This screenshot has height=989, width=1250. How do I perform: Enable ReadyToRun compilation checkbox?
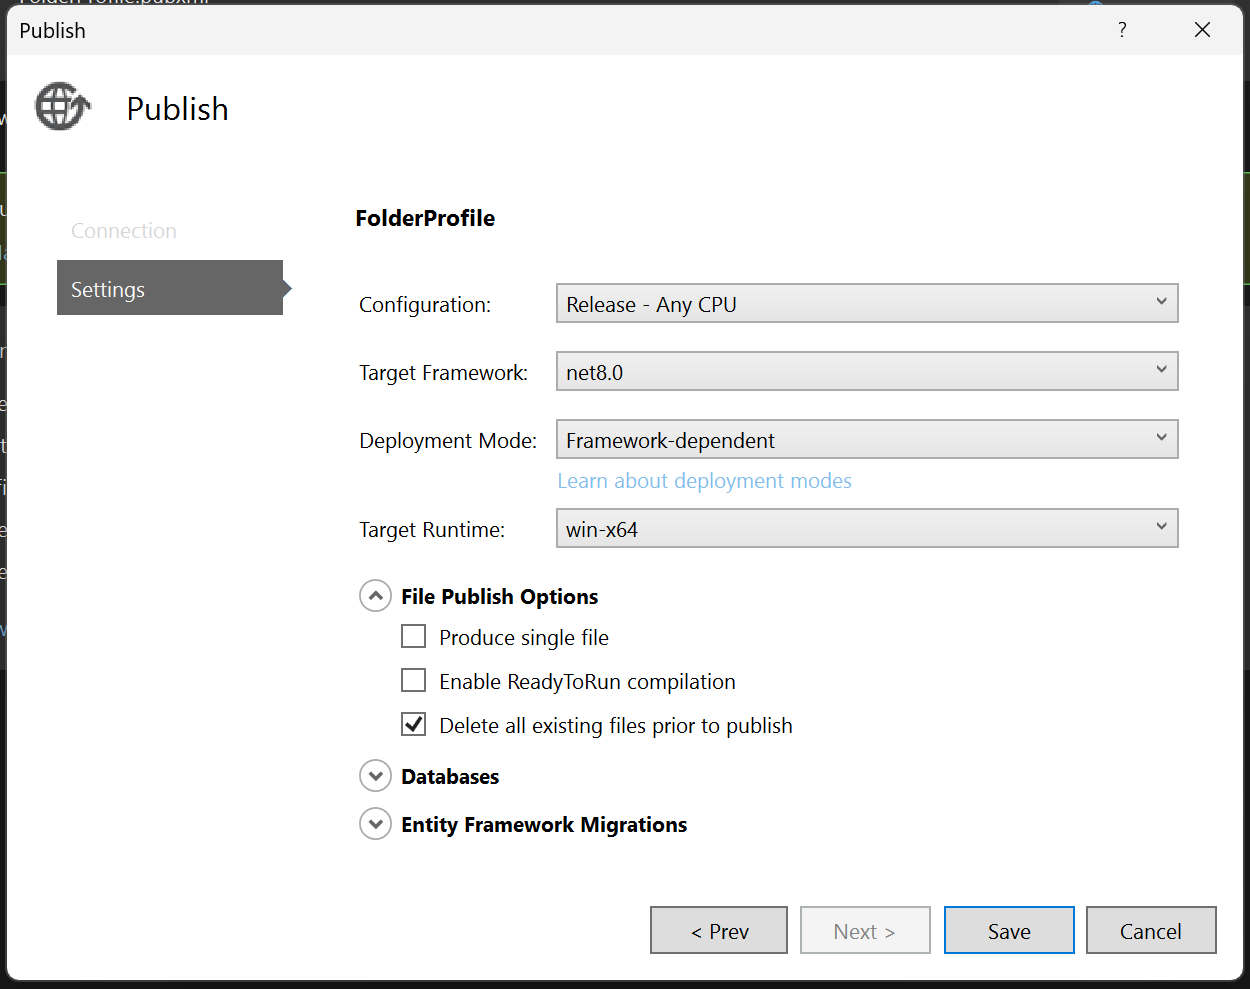coord(413,680)
